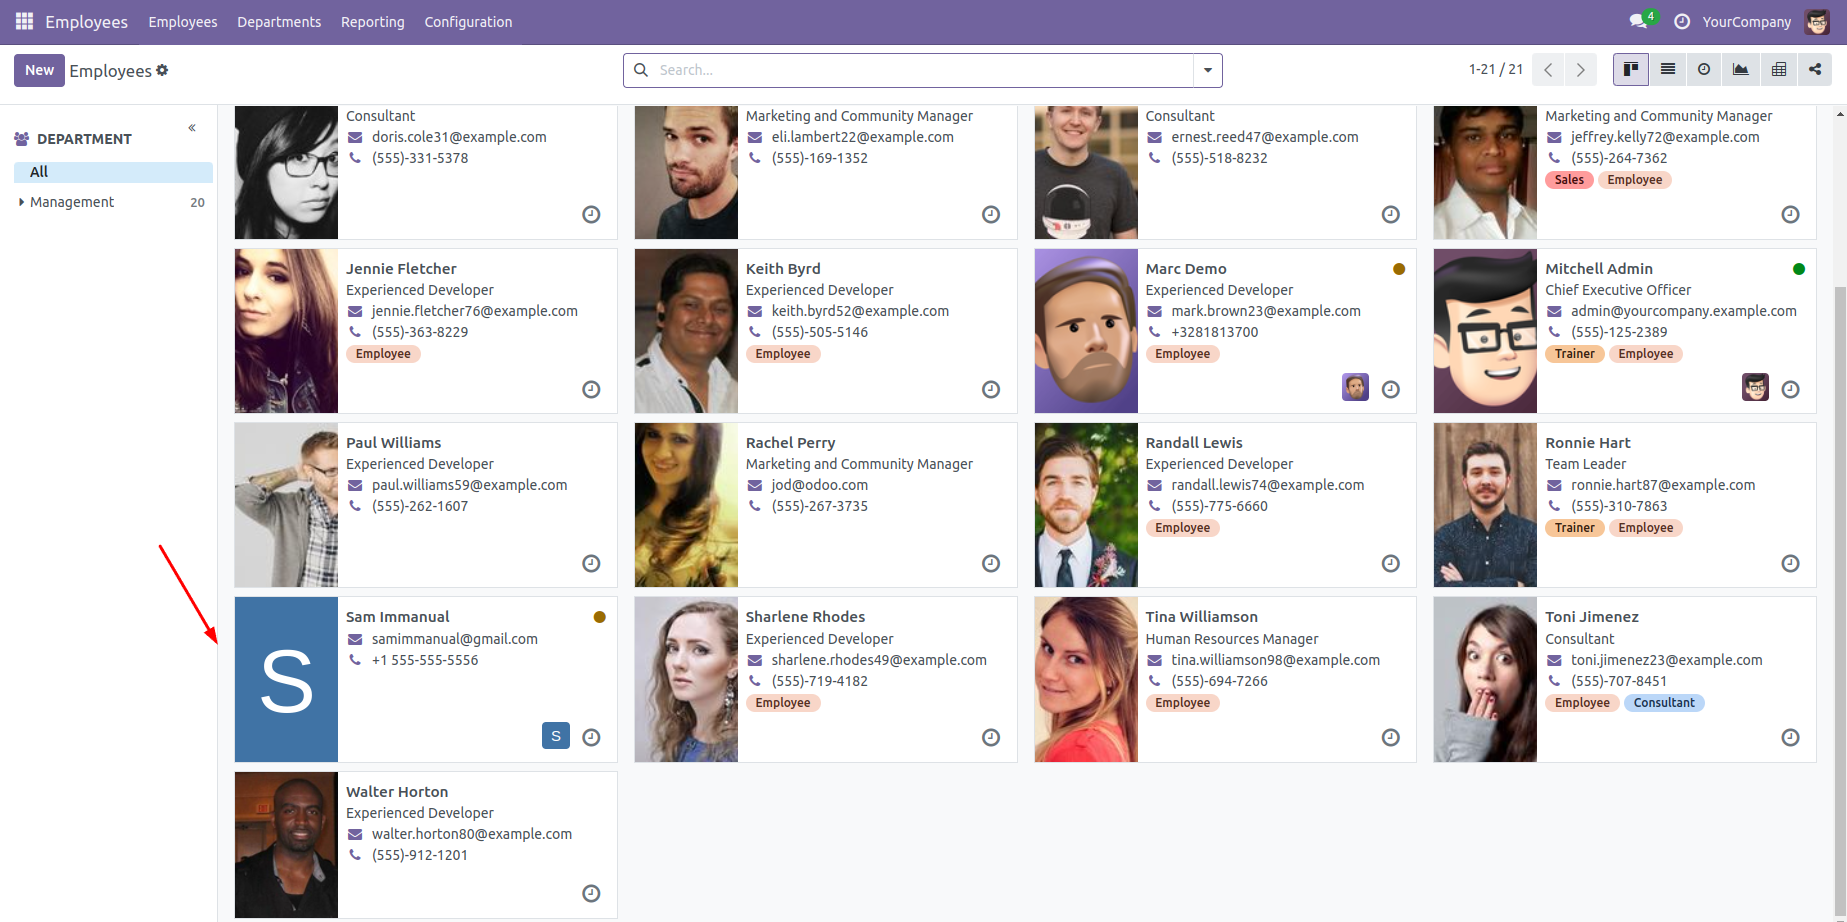This screenshot has height=922, width=1847.
Task: Switch to the activity view
Action: point(1704,70)
